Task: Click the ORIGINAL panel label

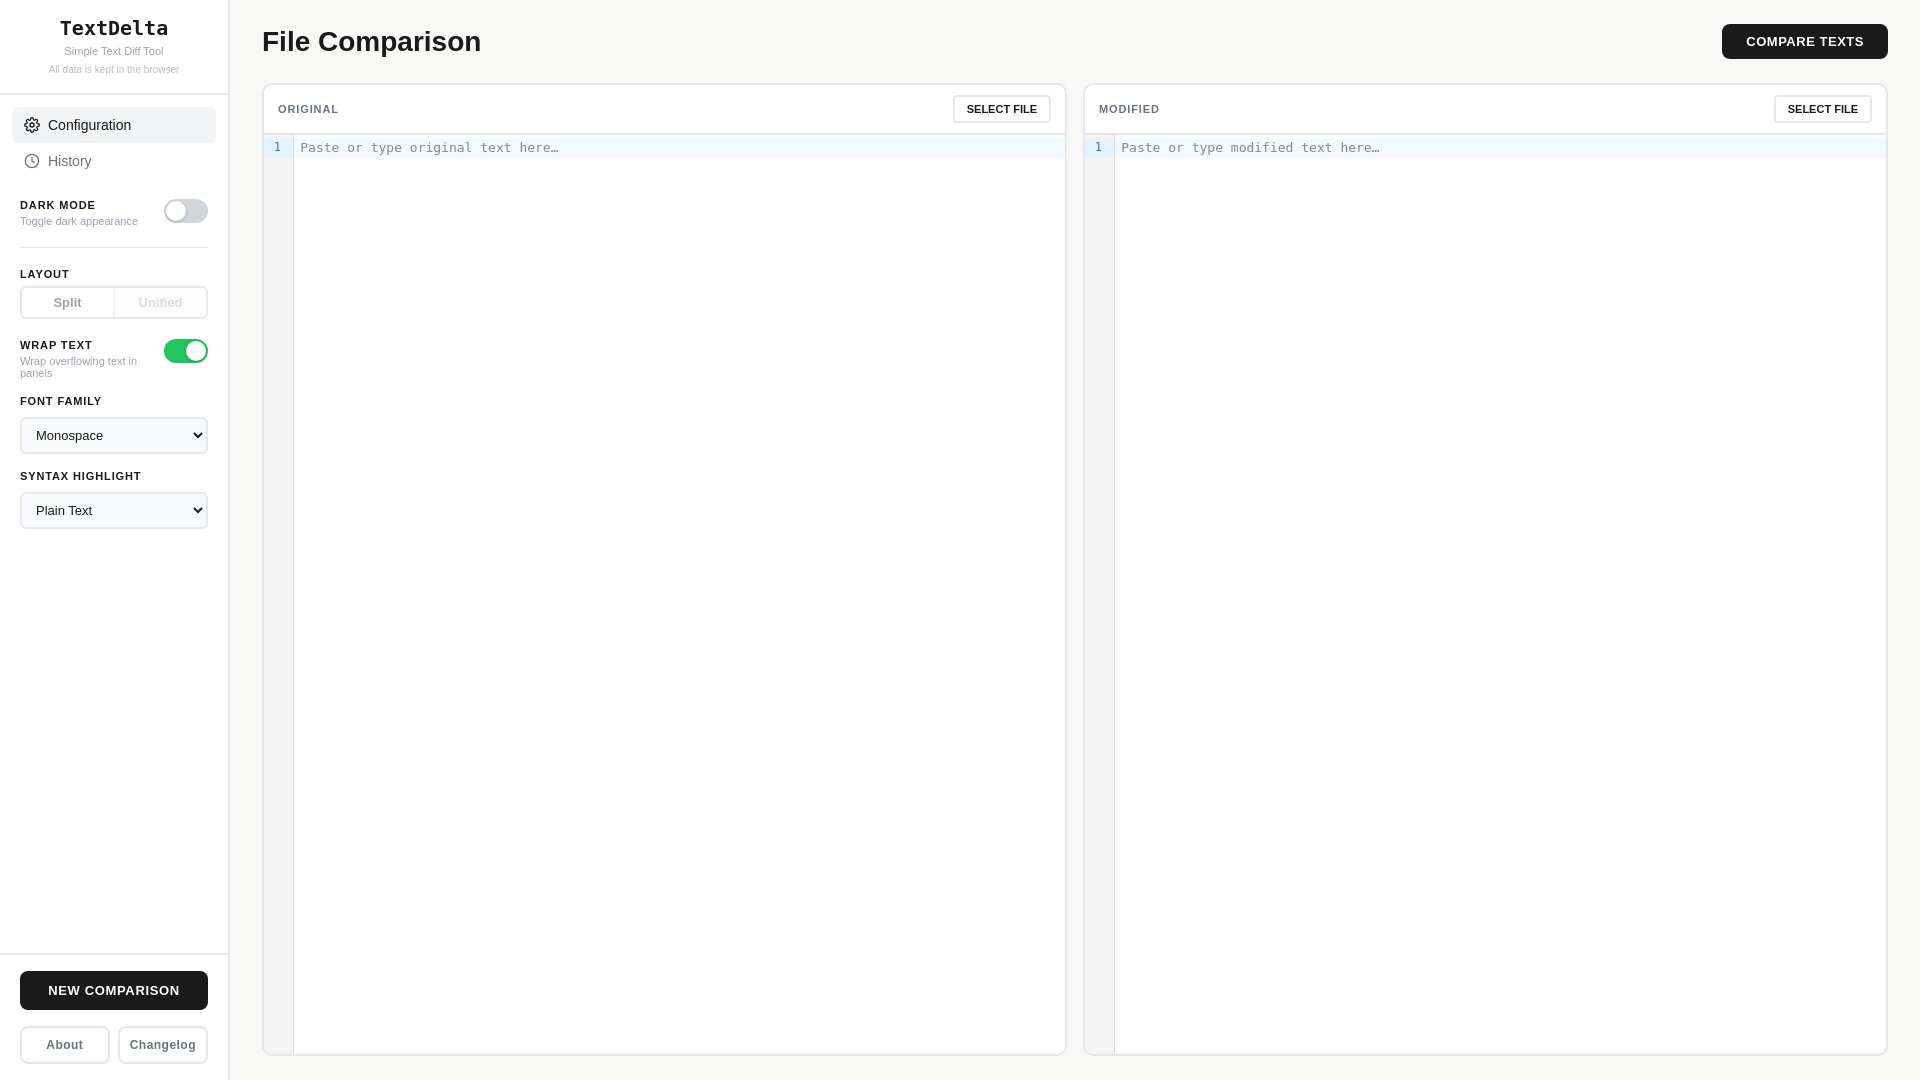Action: click(x=308, y=109)
